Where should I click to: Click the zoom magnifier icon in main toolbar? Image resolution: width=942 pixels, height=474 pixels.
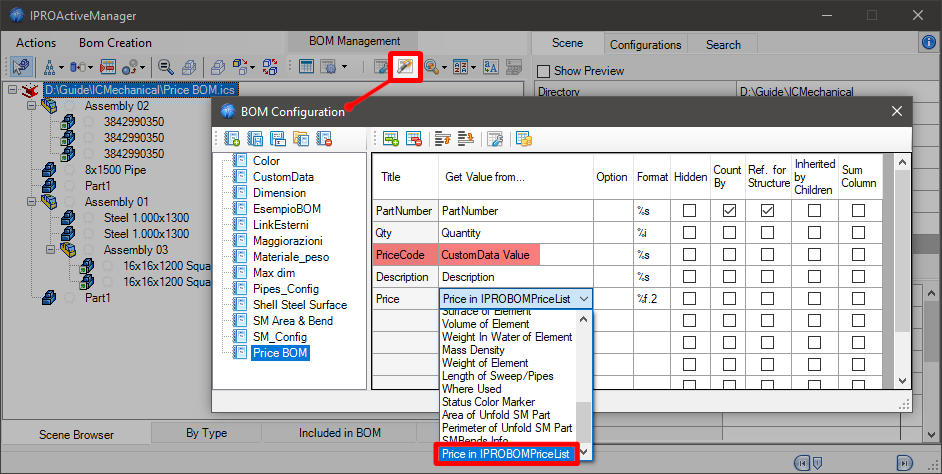164,67
